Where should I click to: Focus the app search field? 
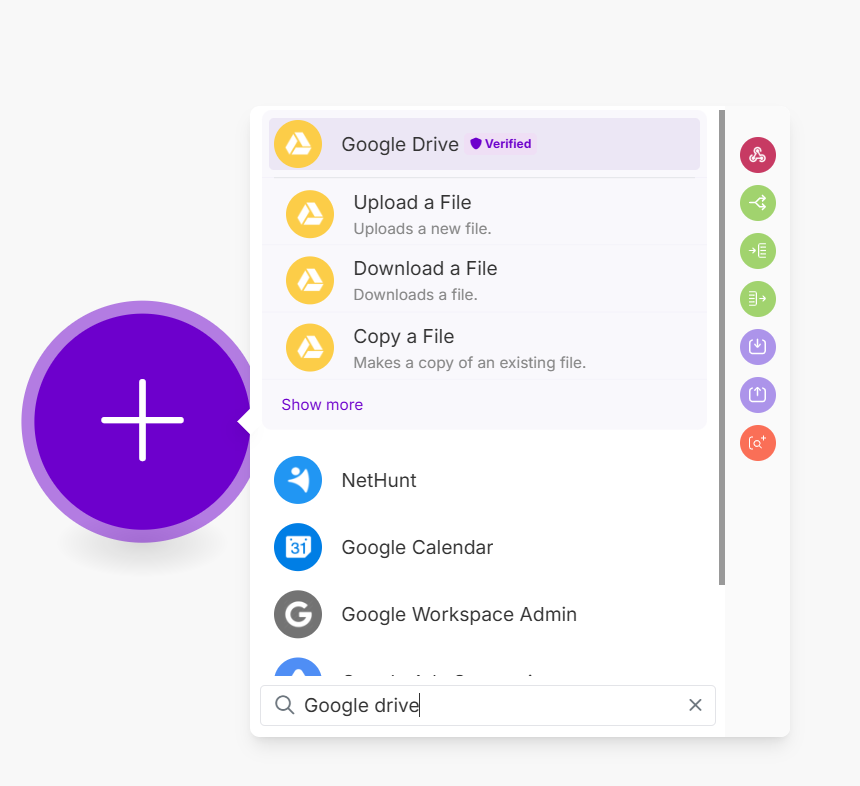[x=488, y=705]
